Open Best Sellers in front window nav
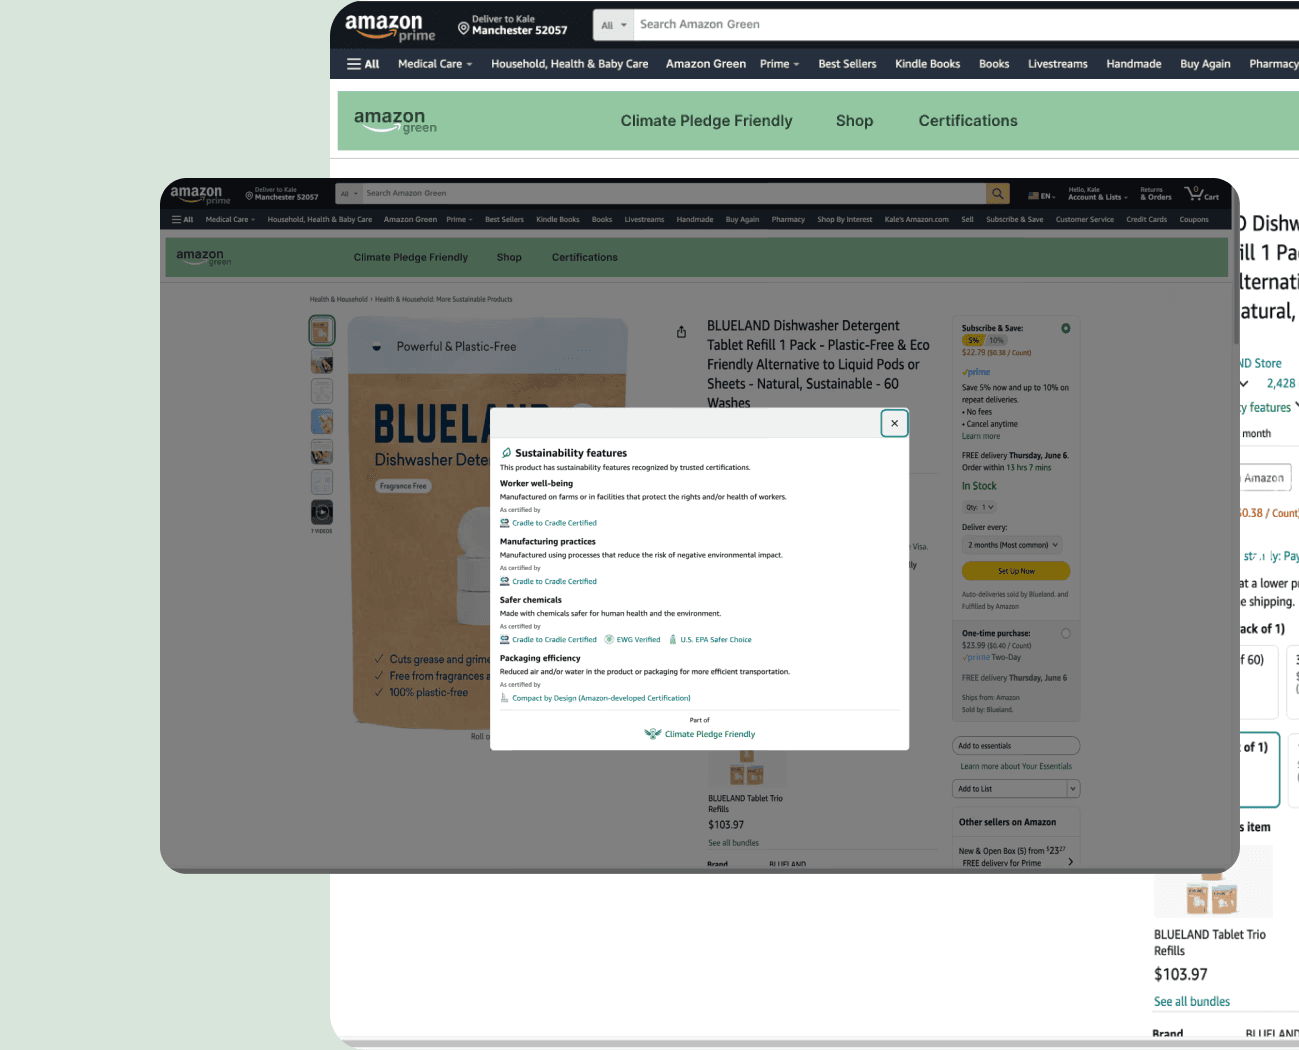The height and width of the screenshot is (1050, 1299). 504,220
